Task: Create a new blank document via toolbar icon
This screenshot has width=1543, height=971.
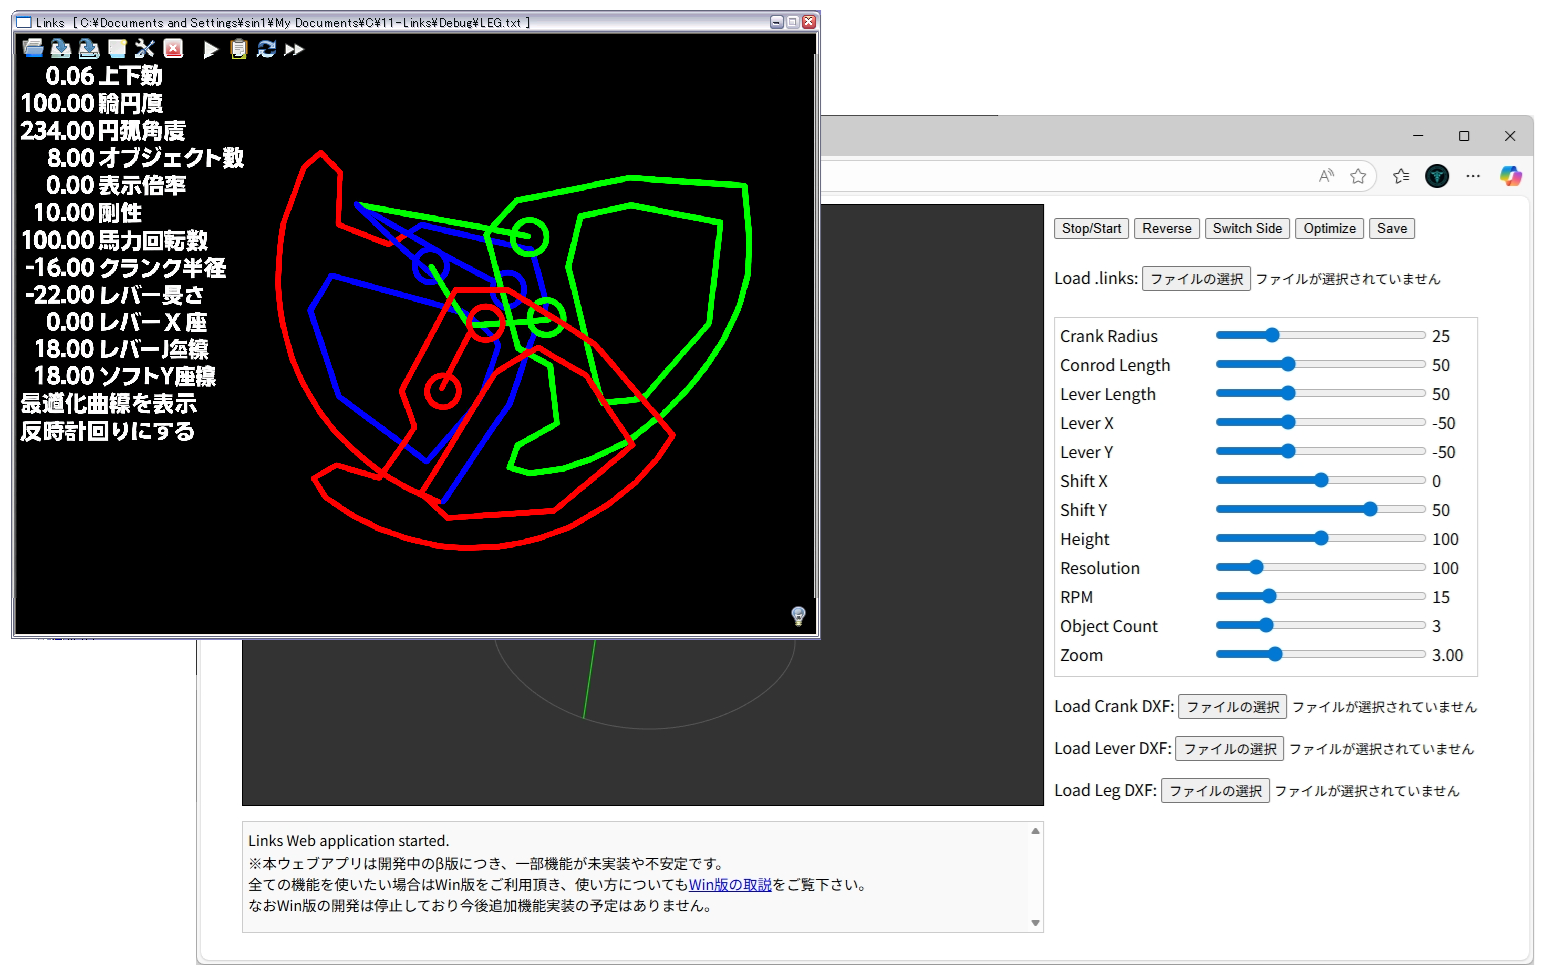Action: pyautogui.click(x=117, y=48)
